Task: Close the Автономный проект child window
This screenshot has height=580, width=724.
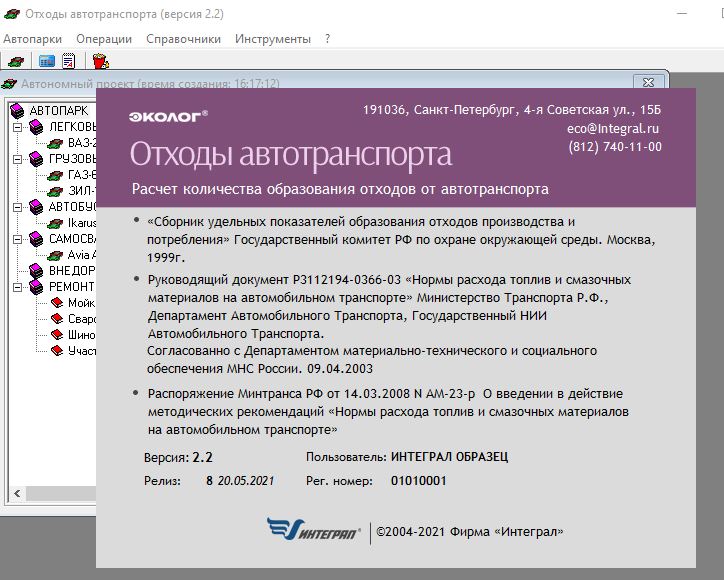Action: [x=649, y=82]
